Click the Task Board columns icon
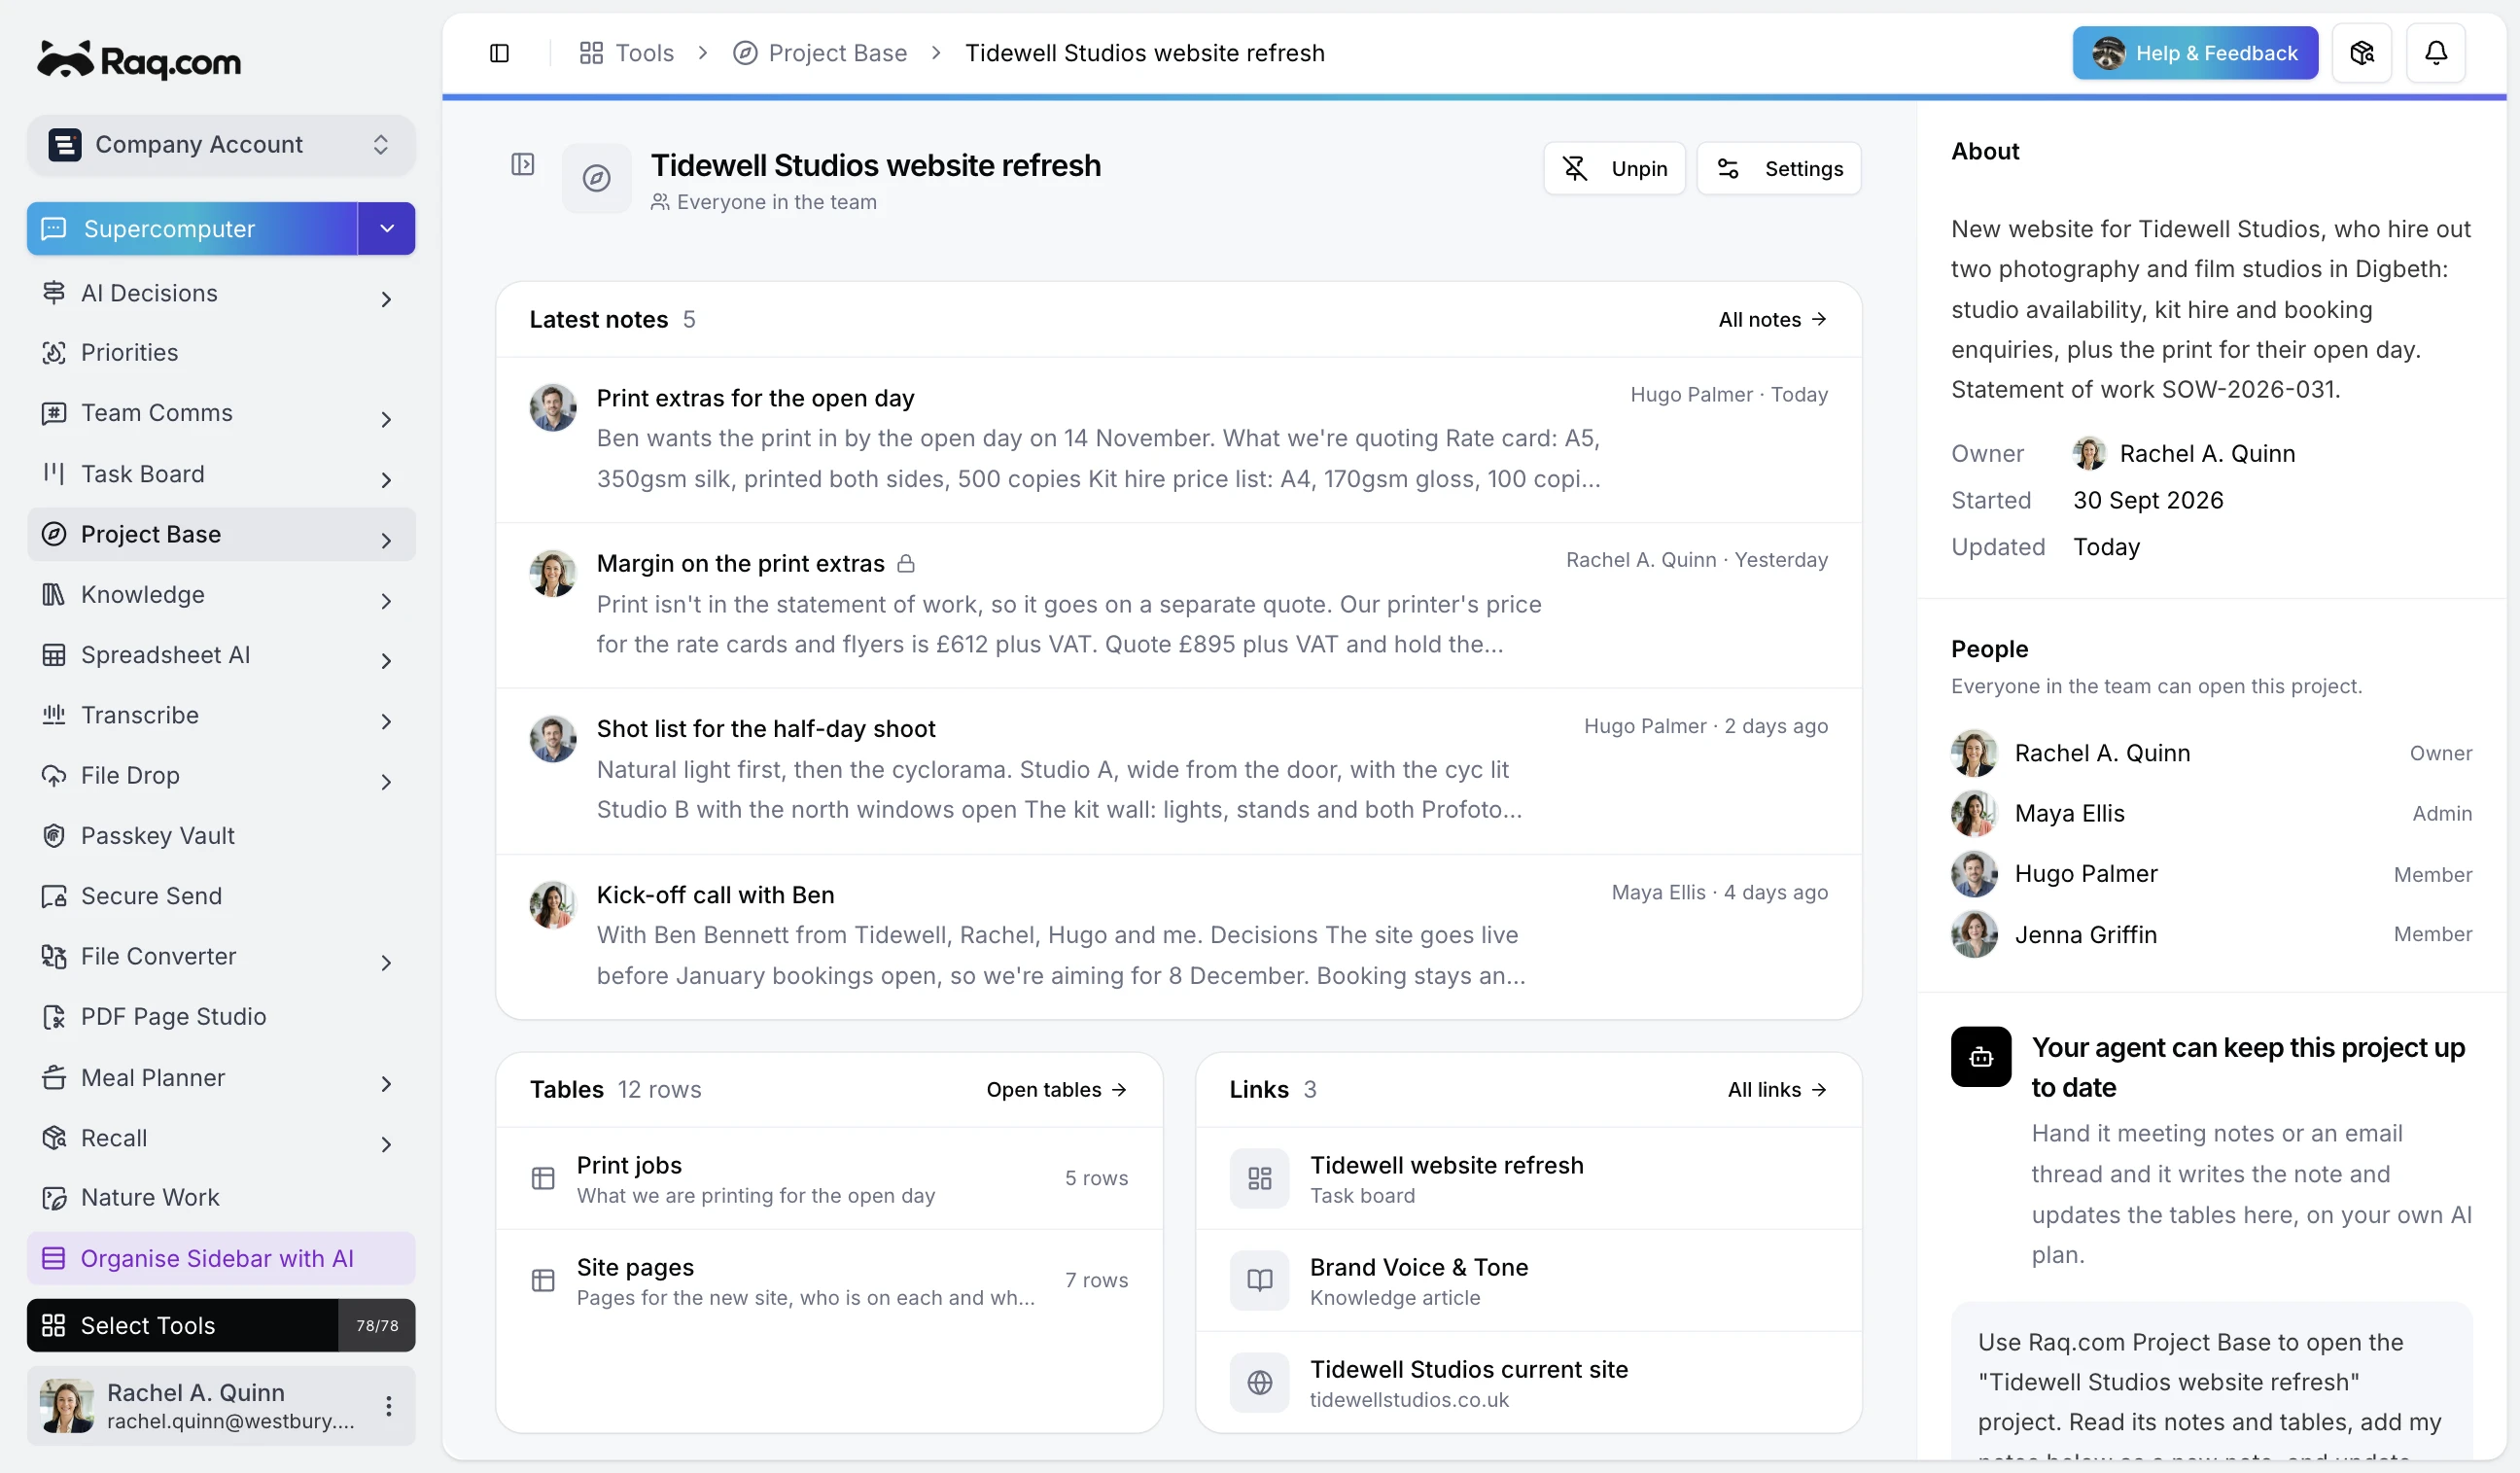The width and height of the screenshot is (2520, 1473). coord(54,473)
